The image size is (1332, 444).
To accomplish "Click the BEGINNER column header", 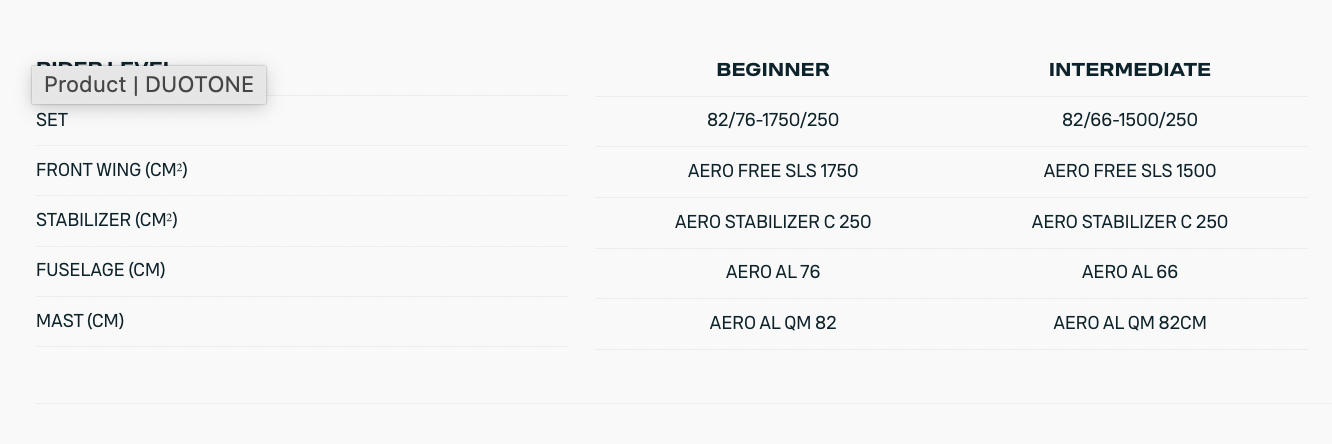I will 772,70.
